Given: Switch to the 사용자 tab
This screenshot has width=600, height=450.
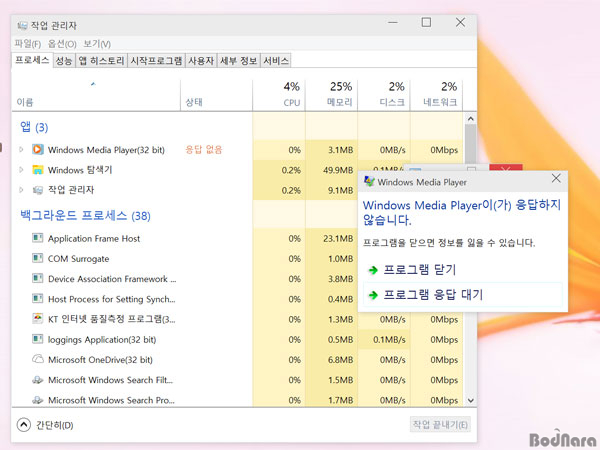Looking at the screenshot, I should coord(201,60).
